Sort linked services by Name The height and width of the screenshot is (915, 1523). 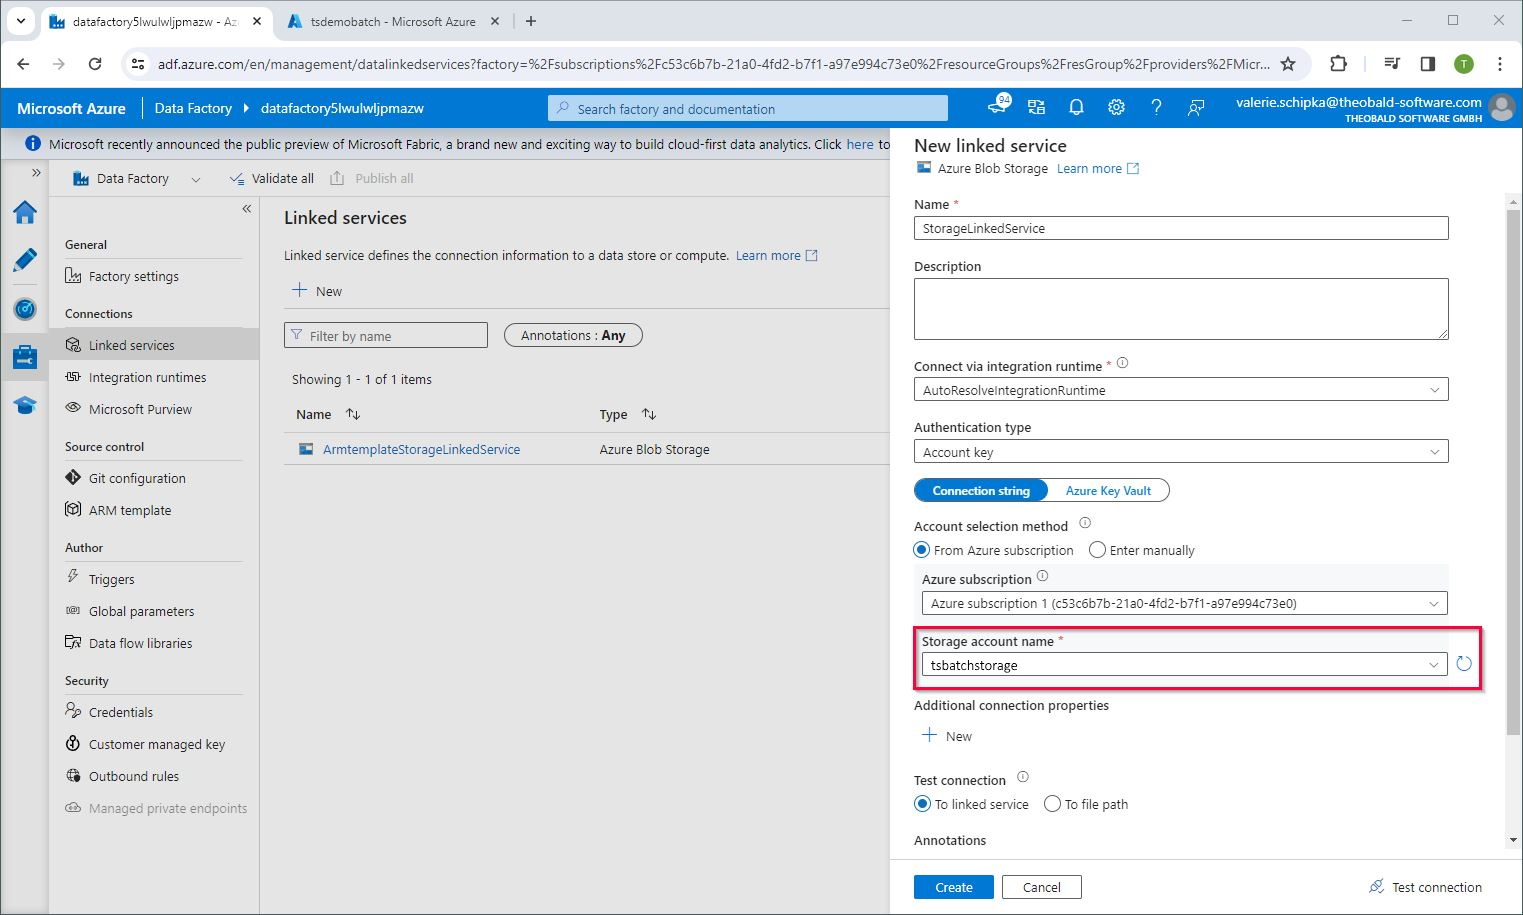(x=353, y=414)
